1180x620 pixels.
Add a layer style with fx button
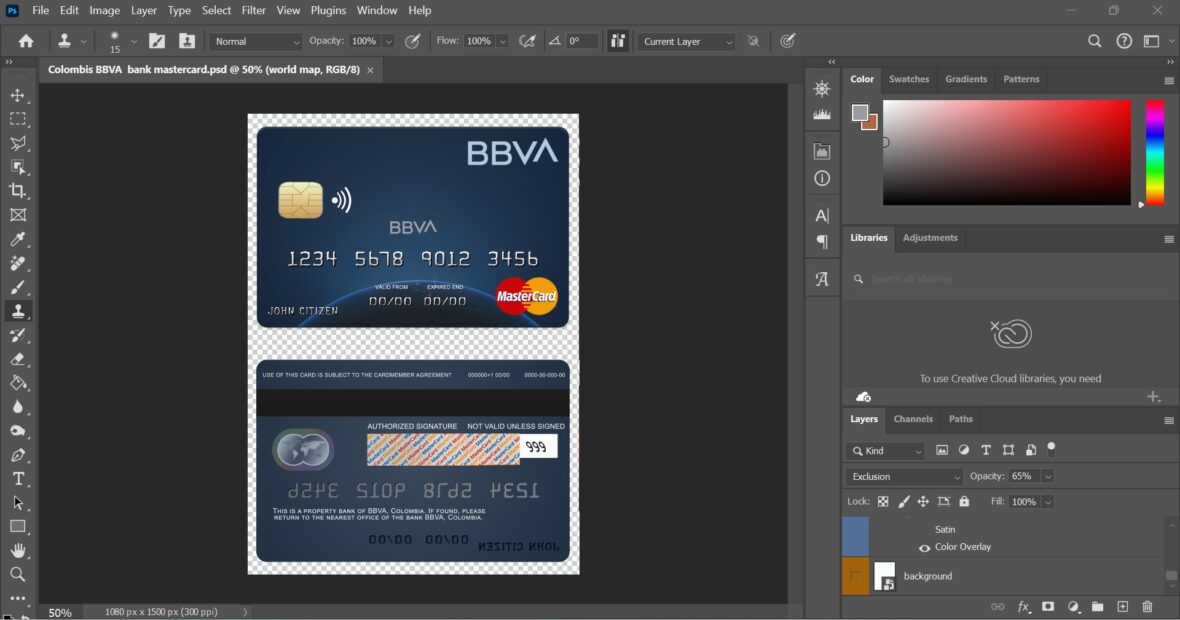point(1023,606)
